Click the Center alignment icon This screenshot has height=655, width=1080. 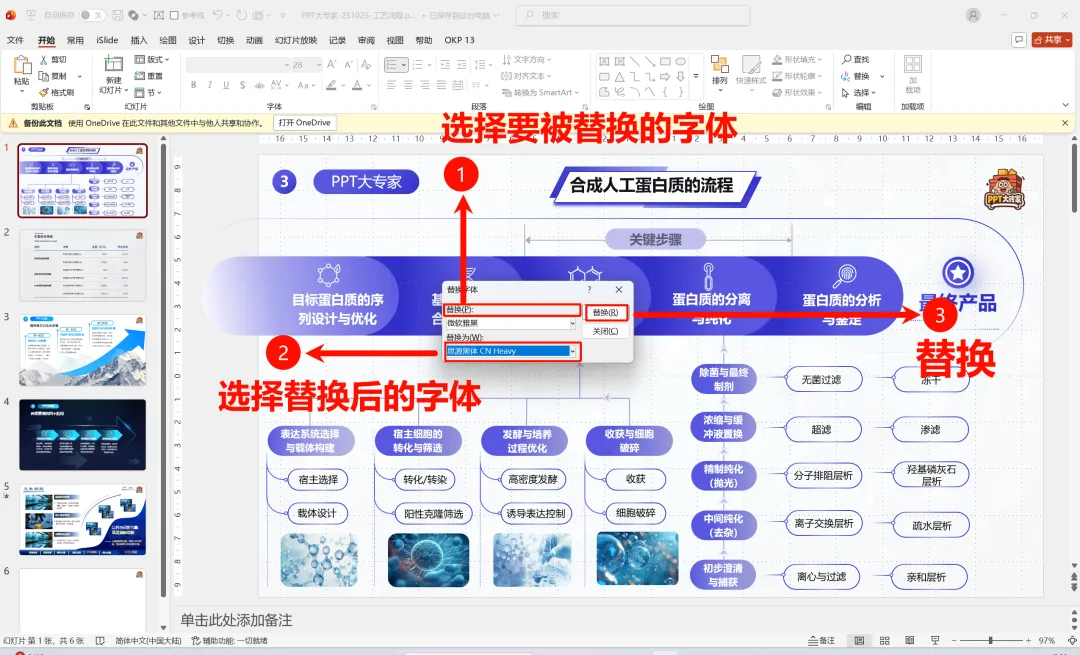[x=408, y=85]
